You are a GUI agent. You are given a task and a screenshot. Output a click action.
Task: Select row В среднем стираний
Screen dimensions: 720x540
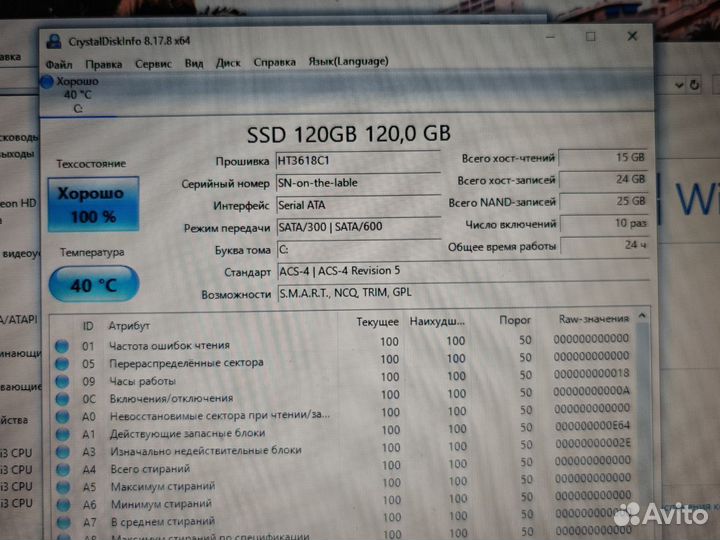tap(344, 518)
